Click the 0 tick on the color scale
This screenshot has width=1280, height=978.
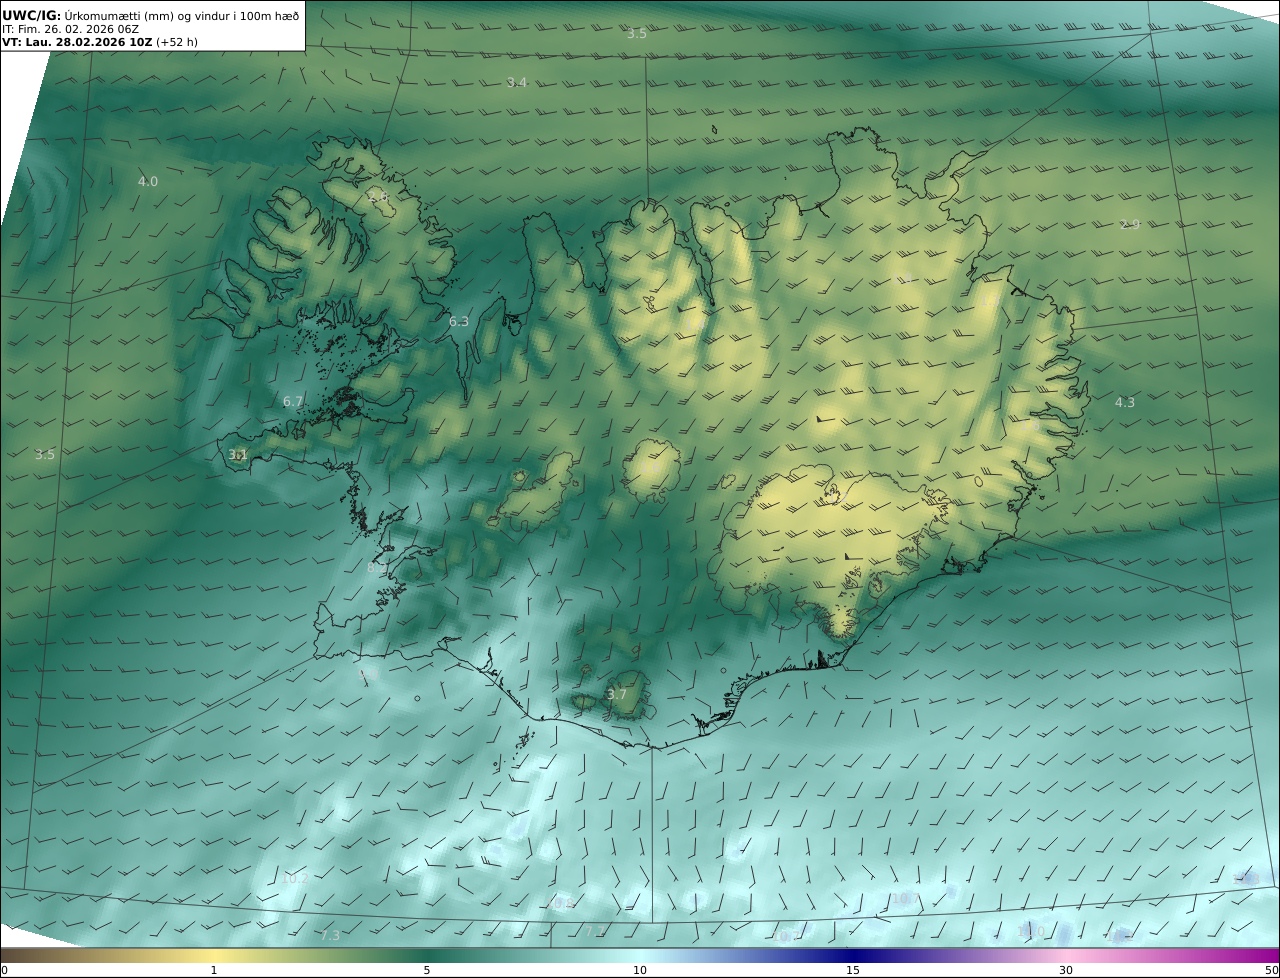tap(4, 970)
